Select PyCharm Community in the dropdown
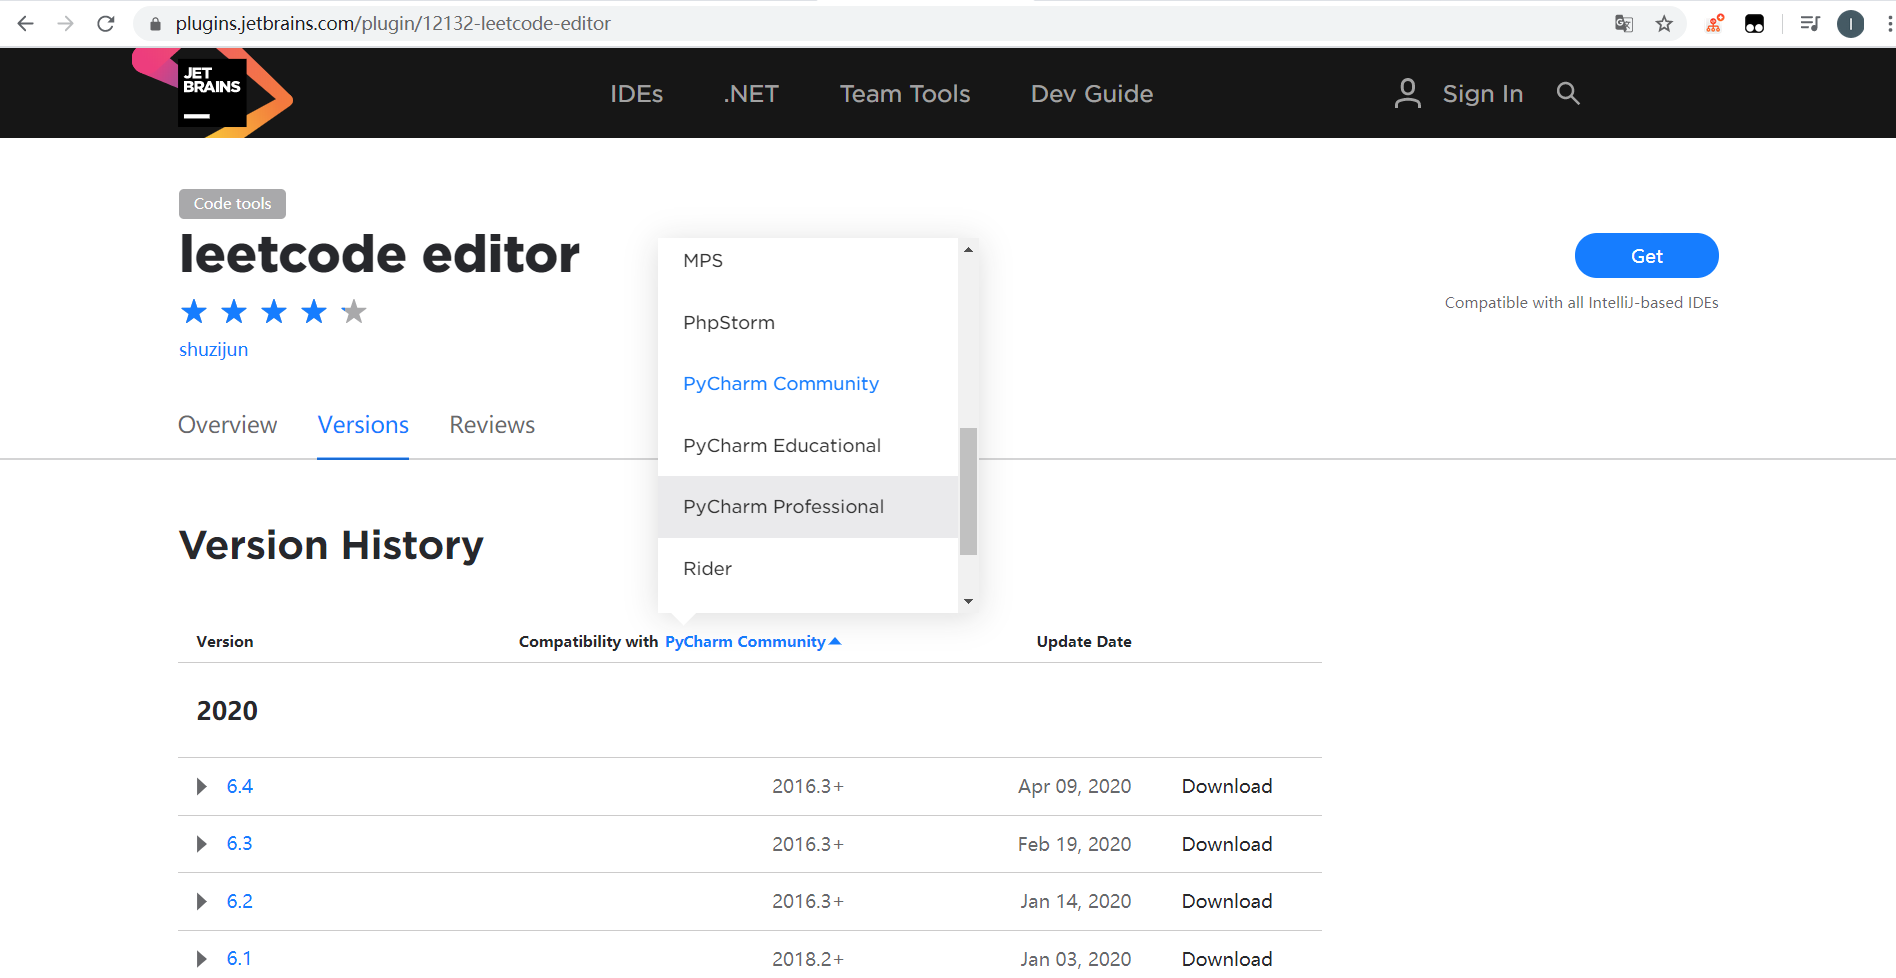Screen dimensions: 1896x978 tap(808, 384)
